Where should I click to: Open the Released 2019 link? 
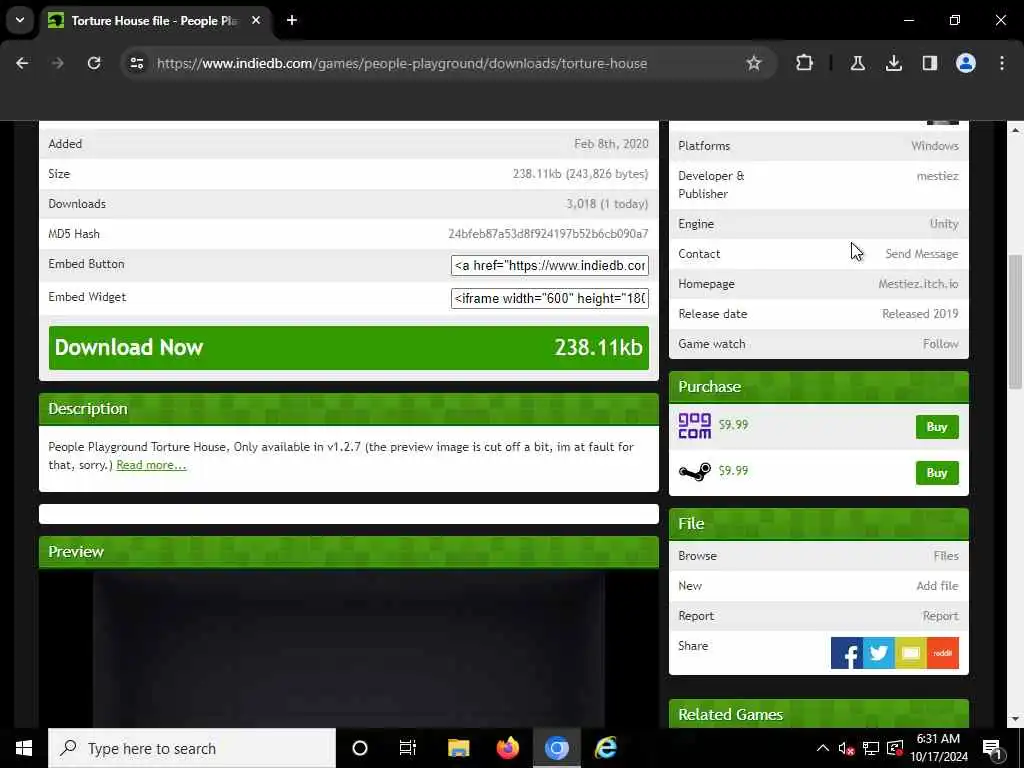(920, 313)
